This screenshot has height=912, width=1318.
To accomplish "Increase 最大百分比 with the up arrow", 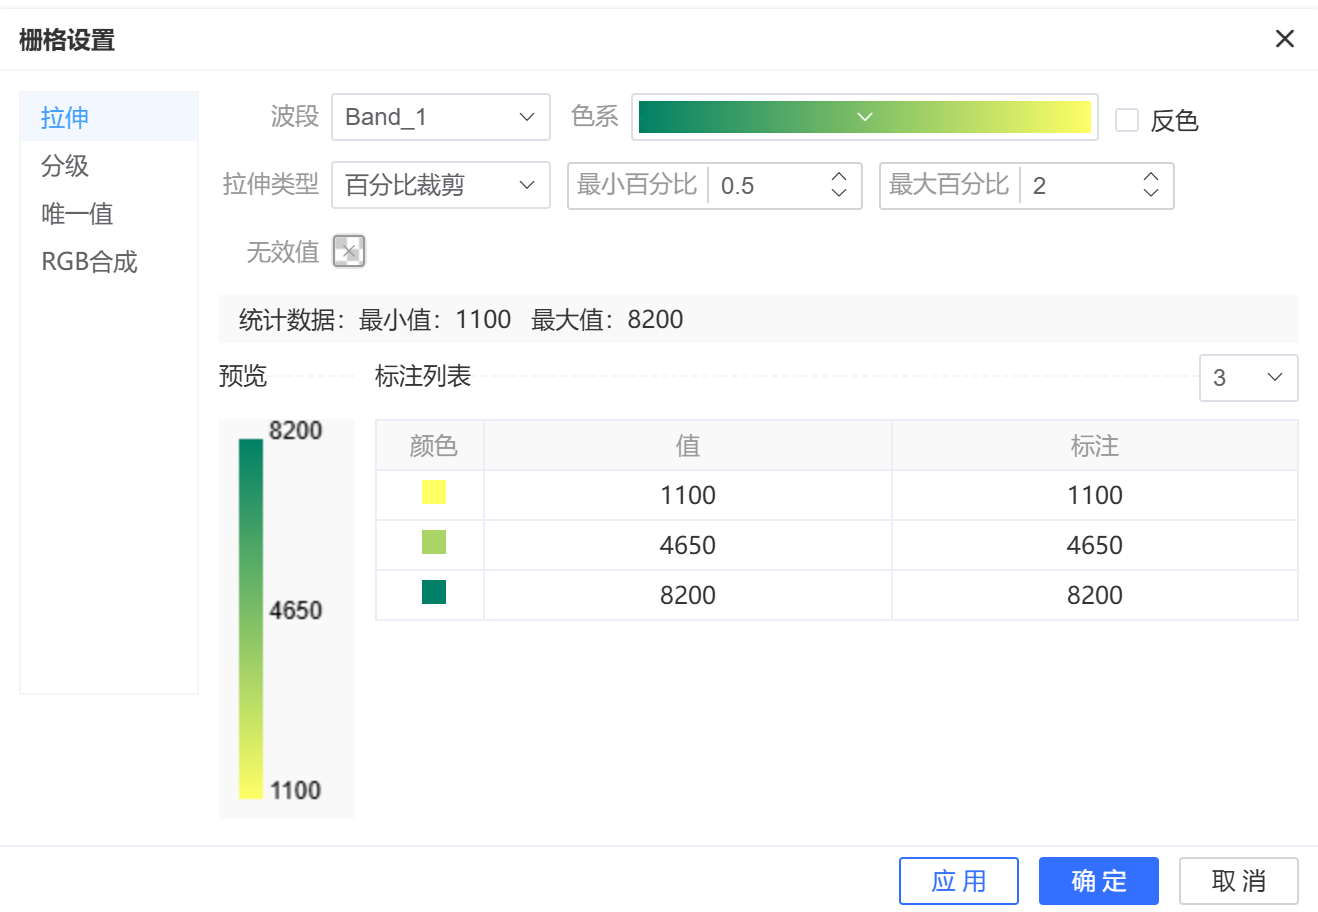I will (1151, 177).
